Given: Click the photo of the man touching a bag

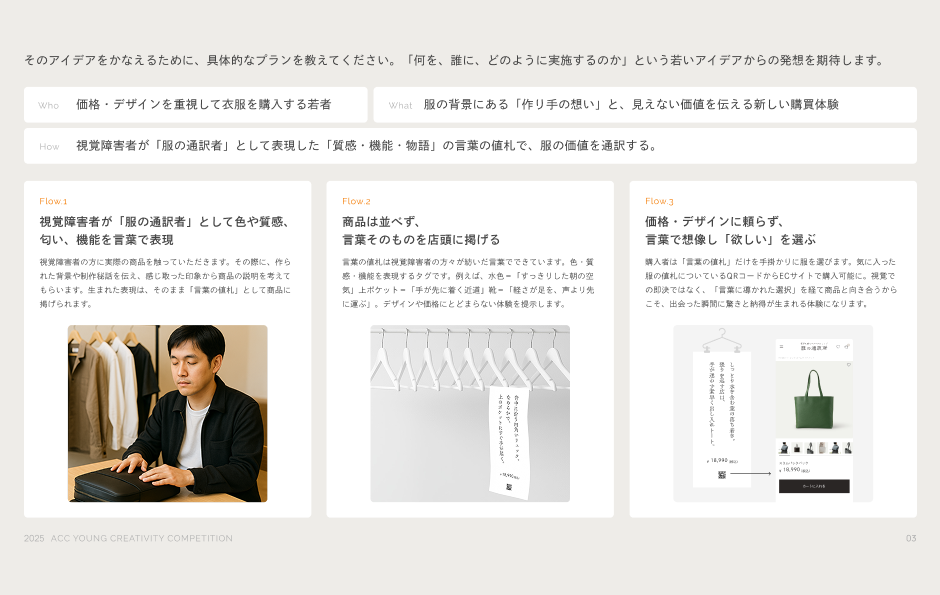Looking at the screenshot, I should (167, 413).
